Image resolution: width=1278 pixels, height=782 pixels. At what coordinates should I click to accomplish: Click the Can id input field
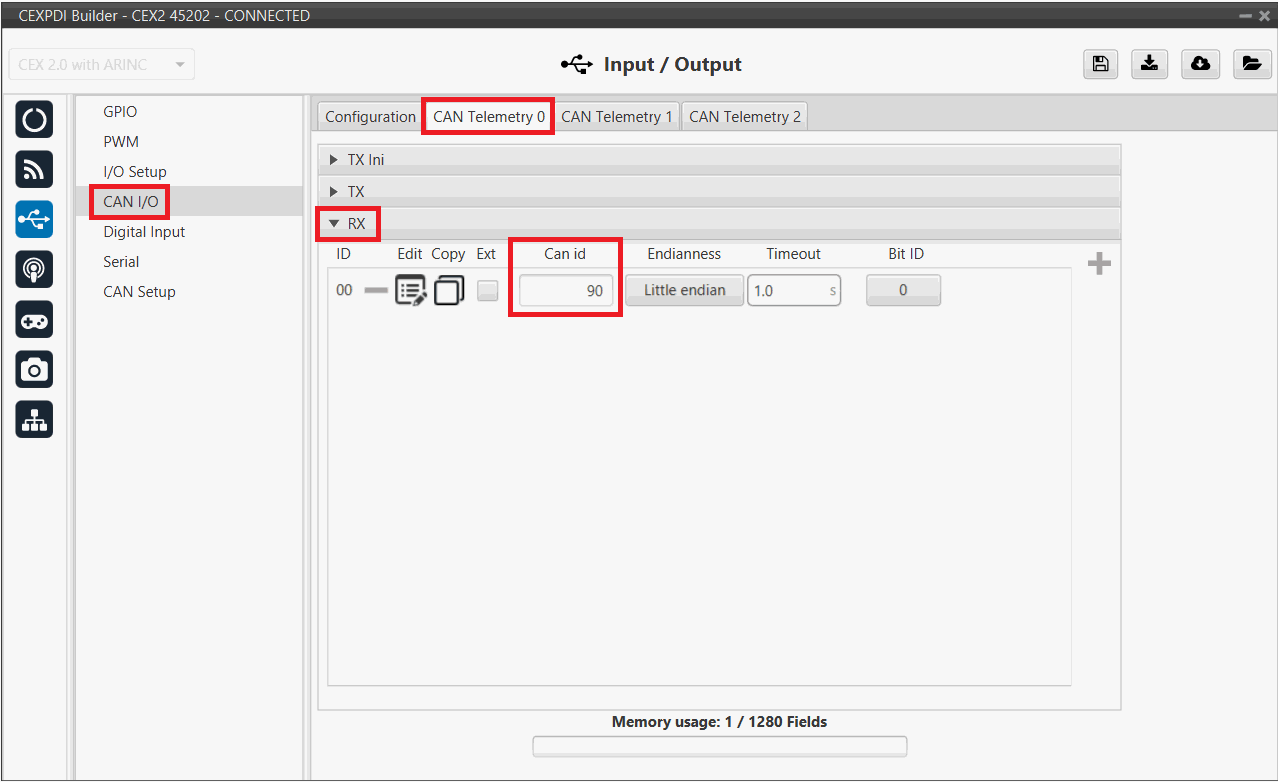click(565, 291)
